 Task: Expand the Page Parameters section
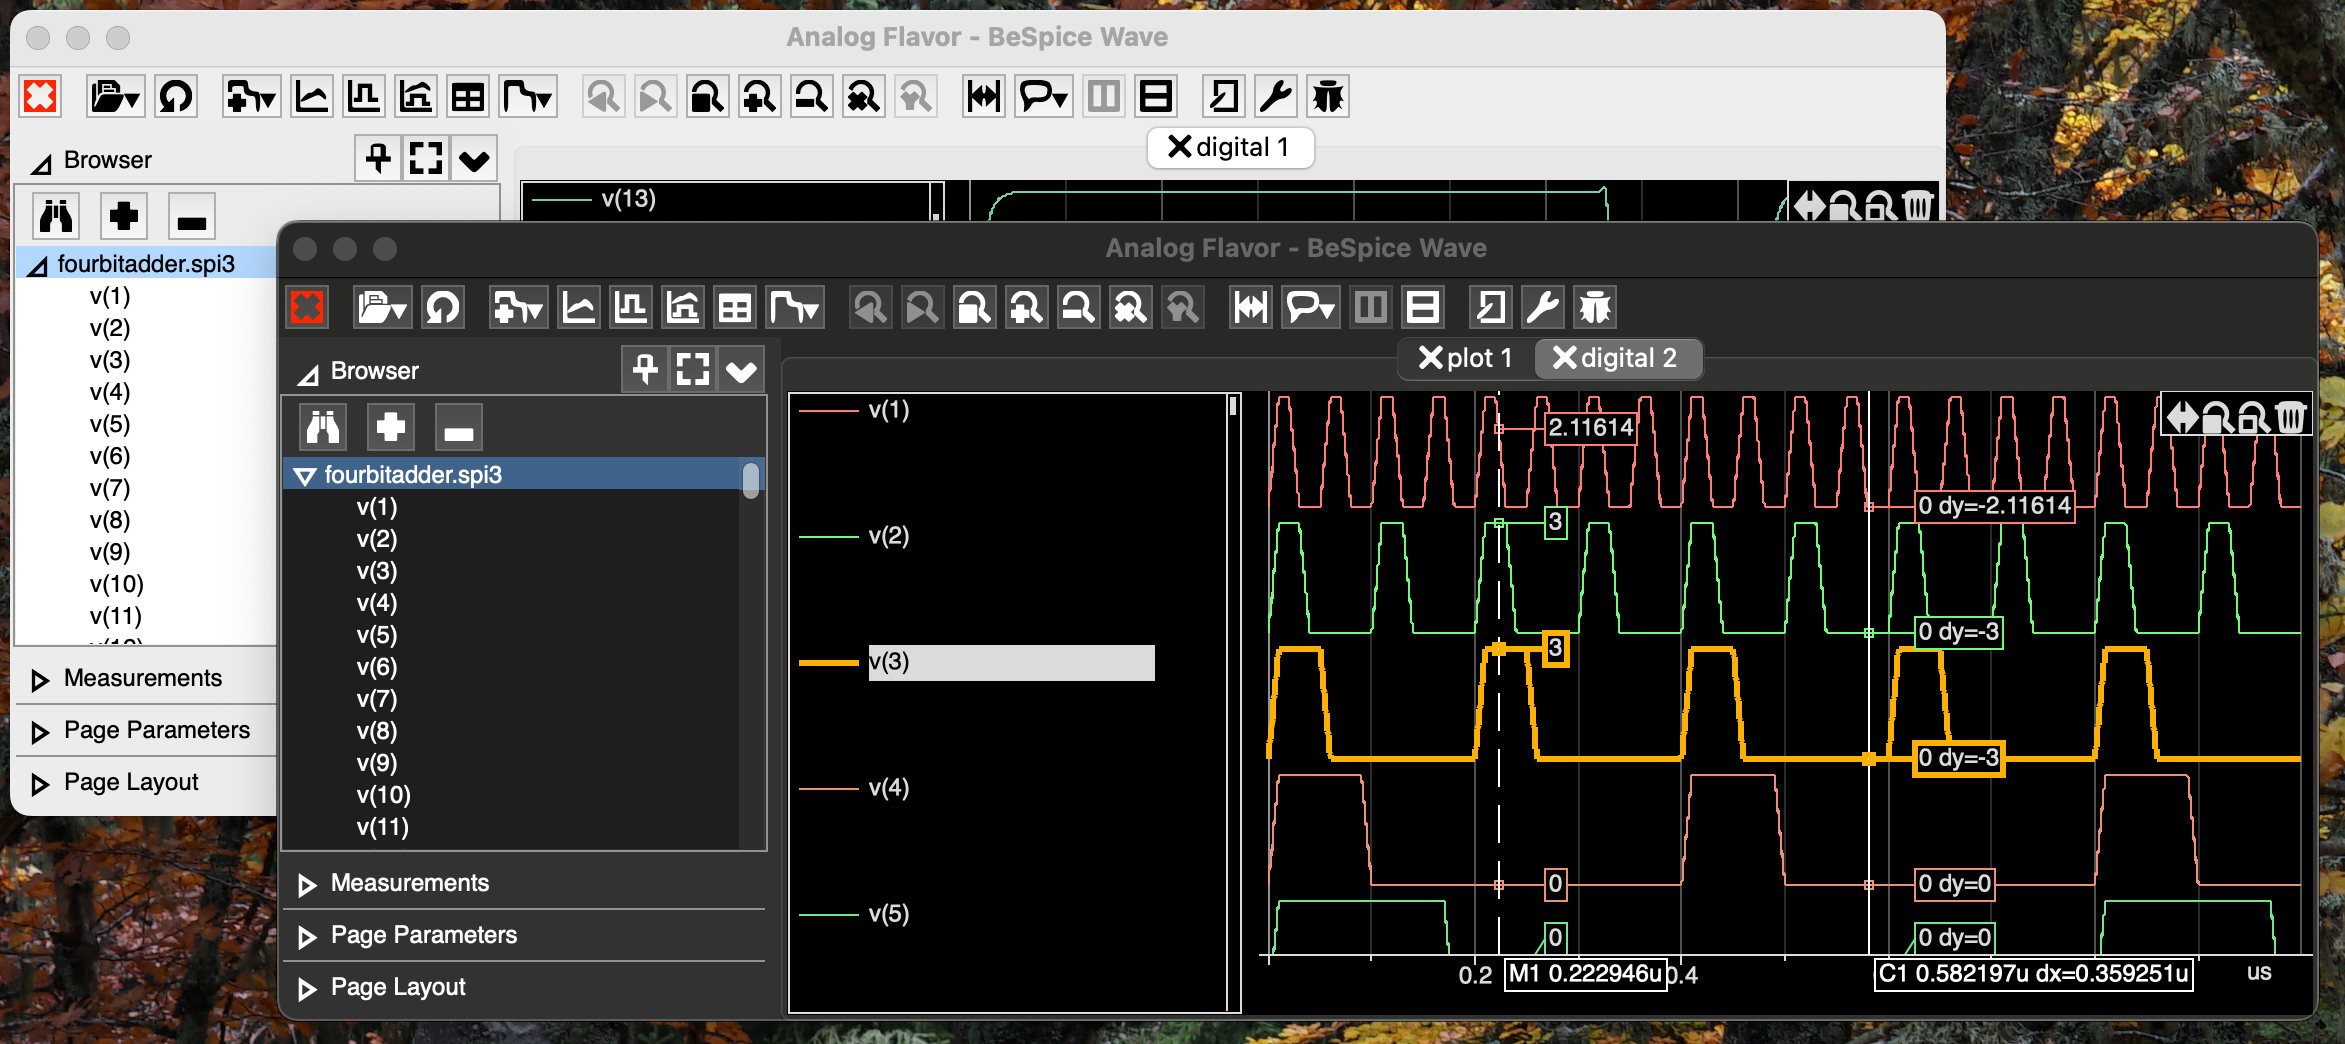pos(423,935)
